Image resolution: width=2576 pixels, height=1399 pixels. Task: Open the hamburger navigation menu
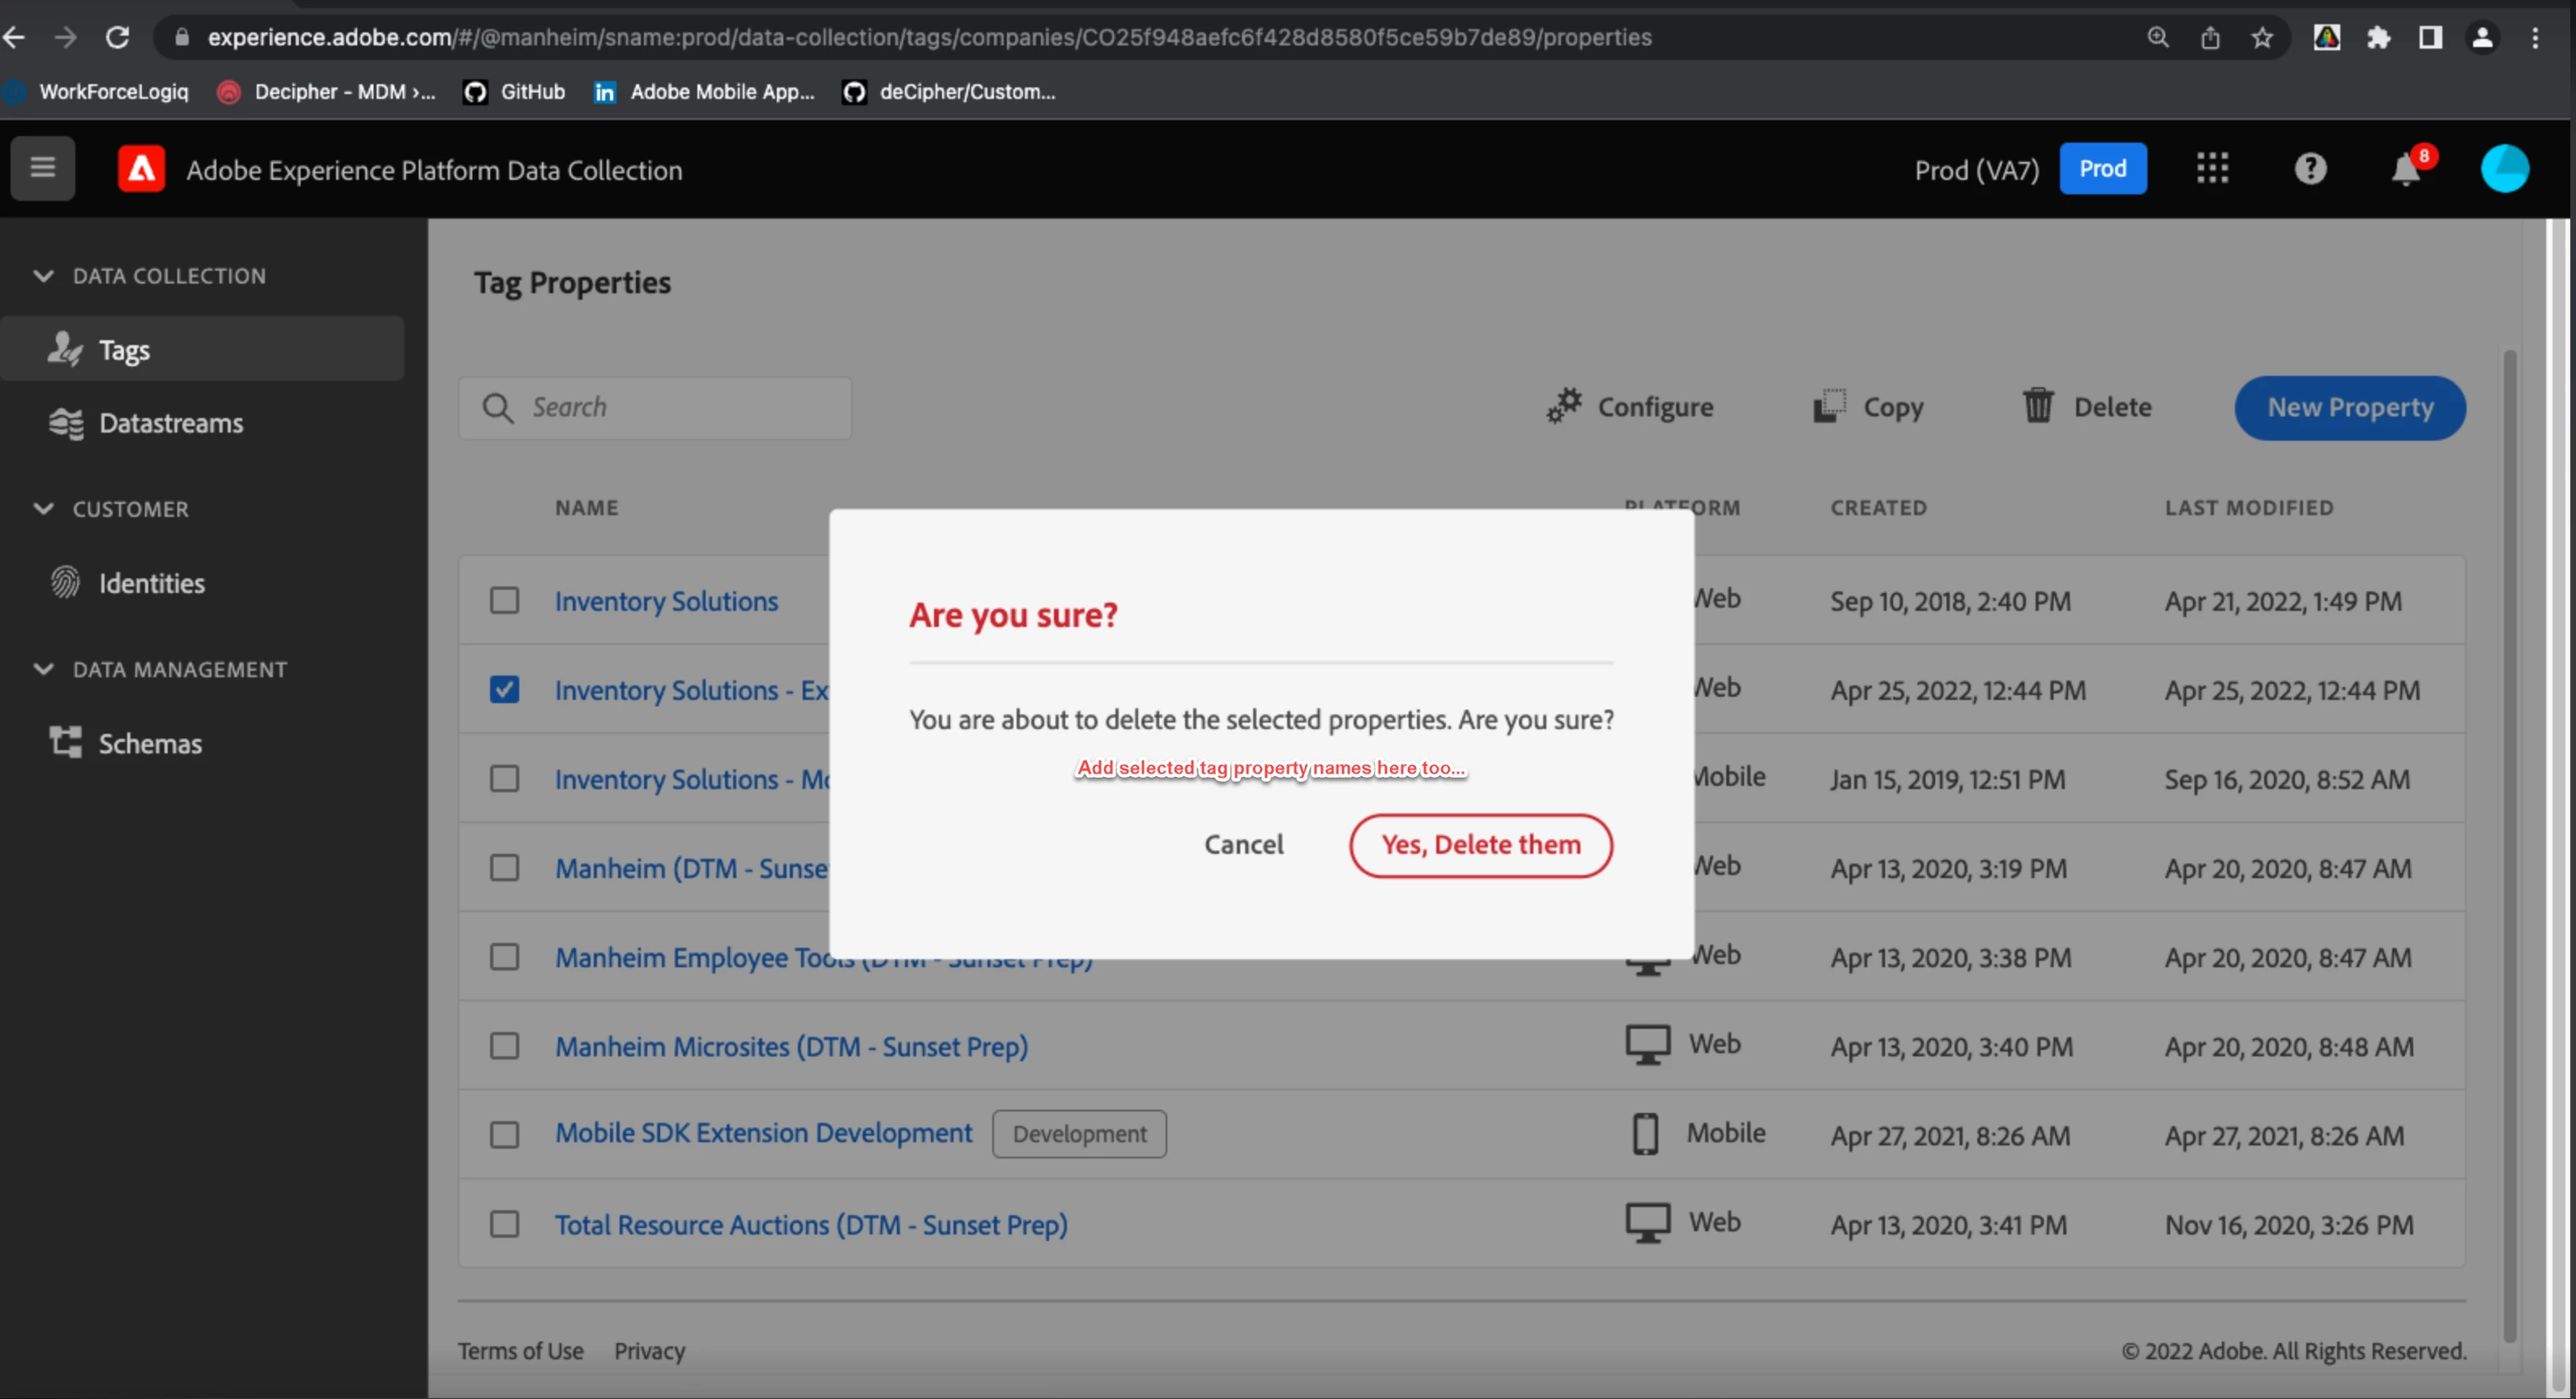[x=42, y=168]
